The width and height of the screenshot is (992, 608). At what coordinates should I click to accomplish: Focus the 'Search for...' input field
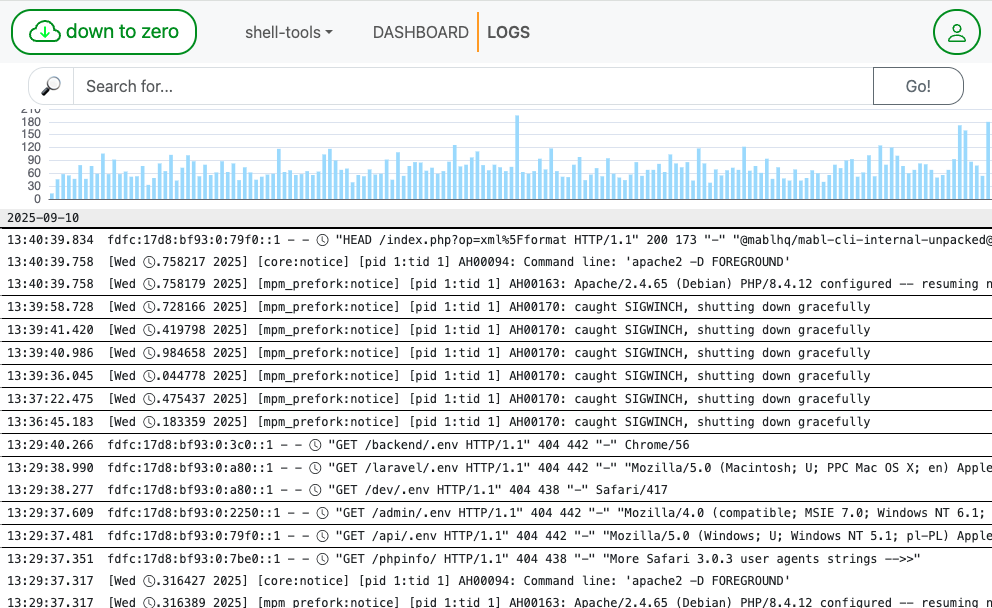[472, 86]
